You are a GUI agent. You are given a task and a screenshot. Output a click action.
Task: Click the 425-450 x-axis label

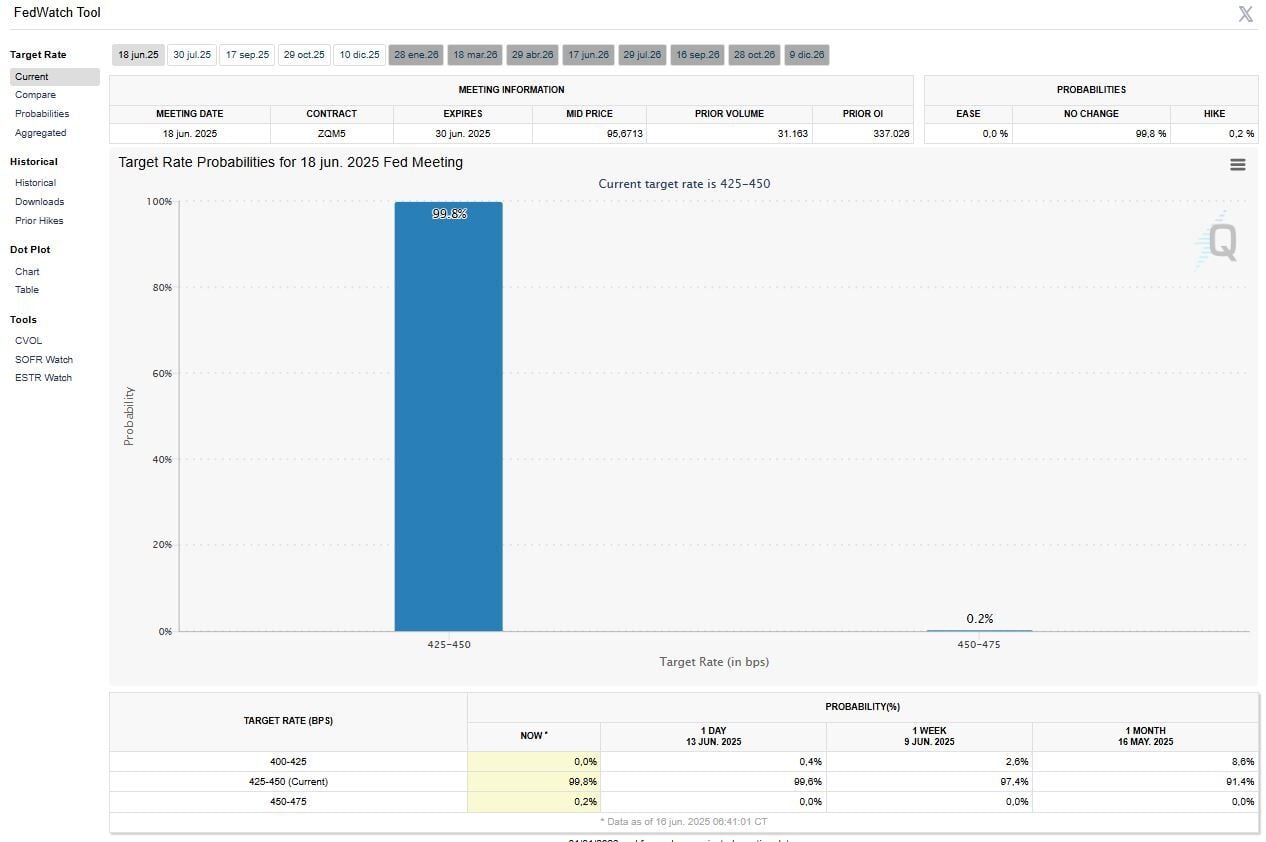pyautogui.click(x=449, y=645)
